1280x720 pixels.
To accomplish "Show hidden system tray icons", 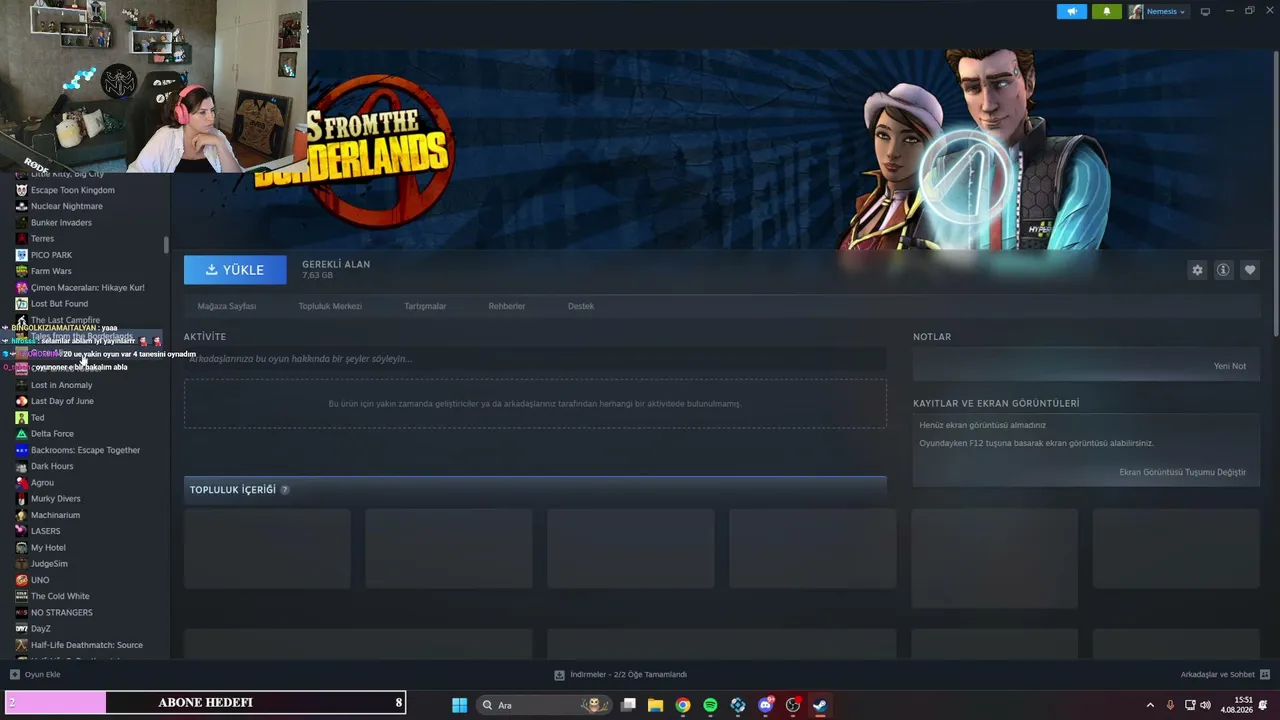I will 1150,705.
